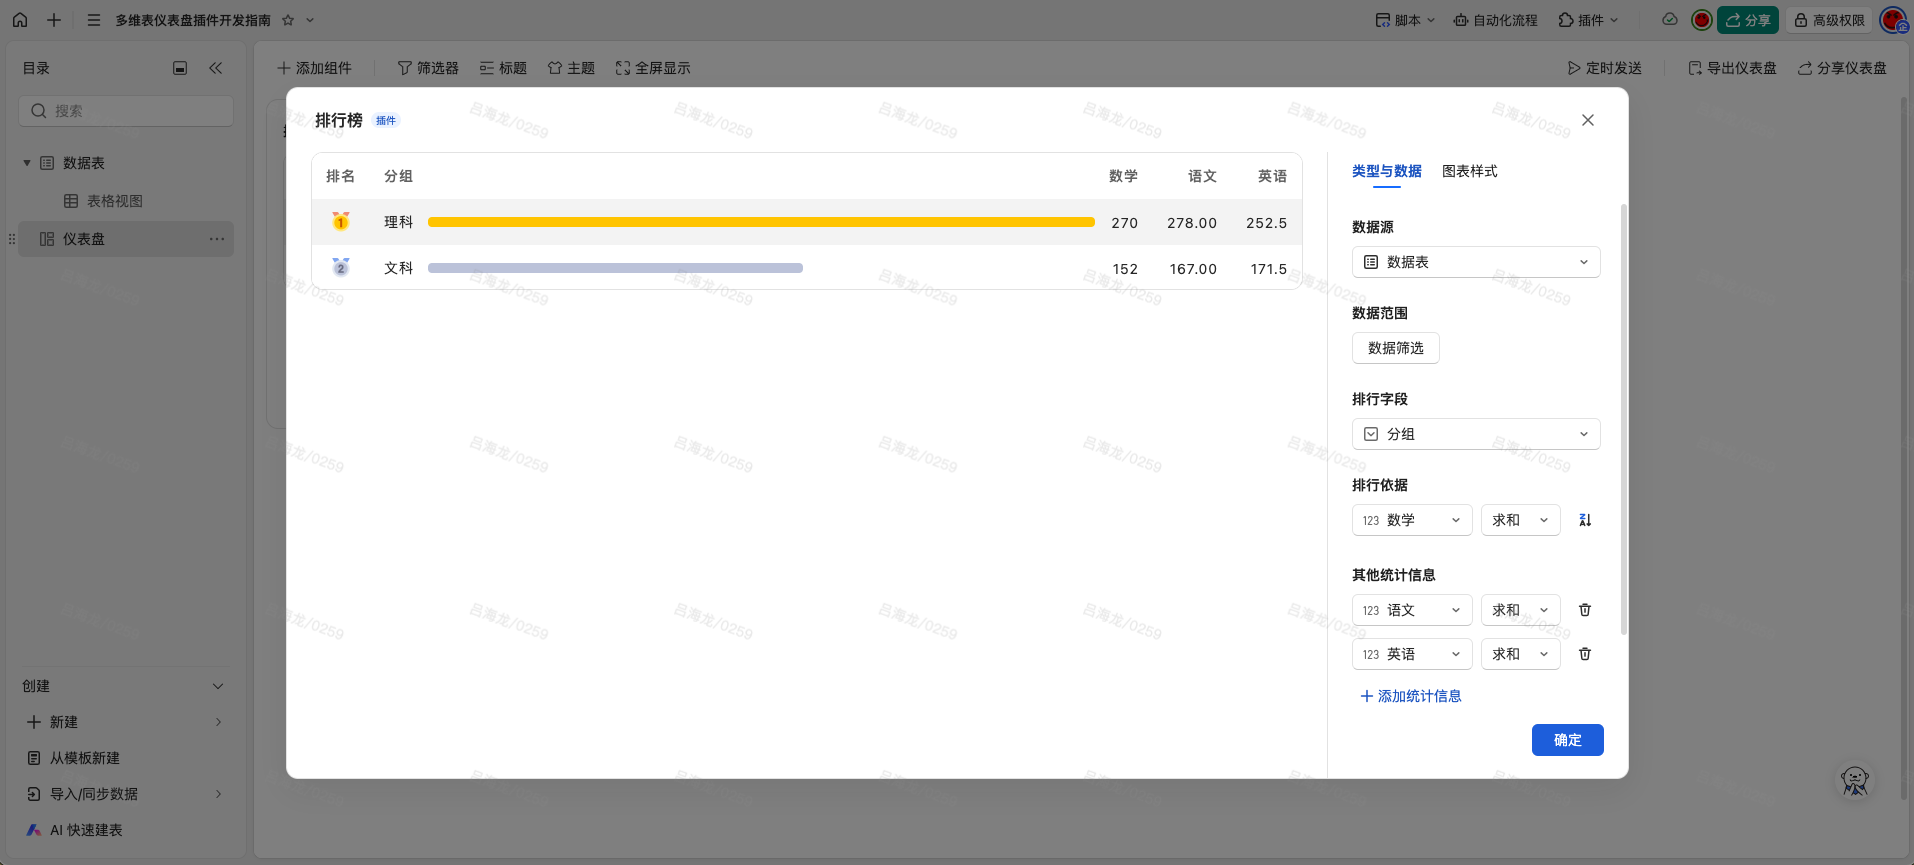Switch to the 图表样式 tab
Viewport: 1914px width, 865px height.
[1469, 171]
